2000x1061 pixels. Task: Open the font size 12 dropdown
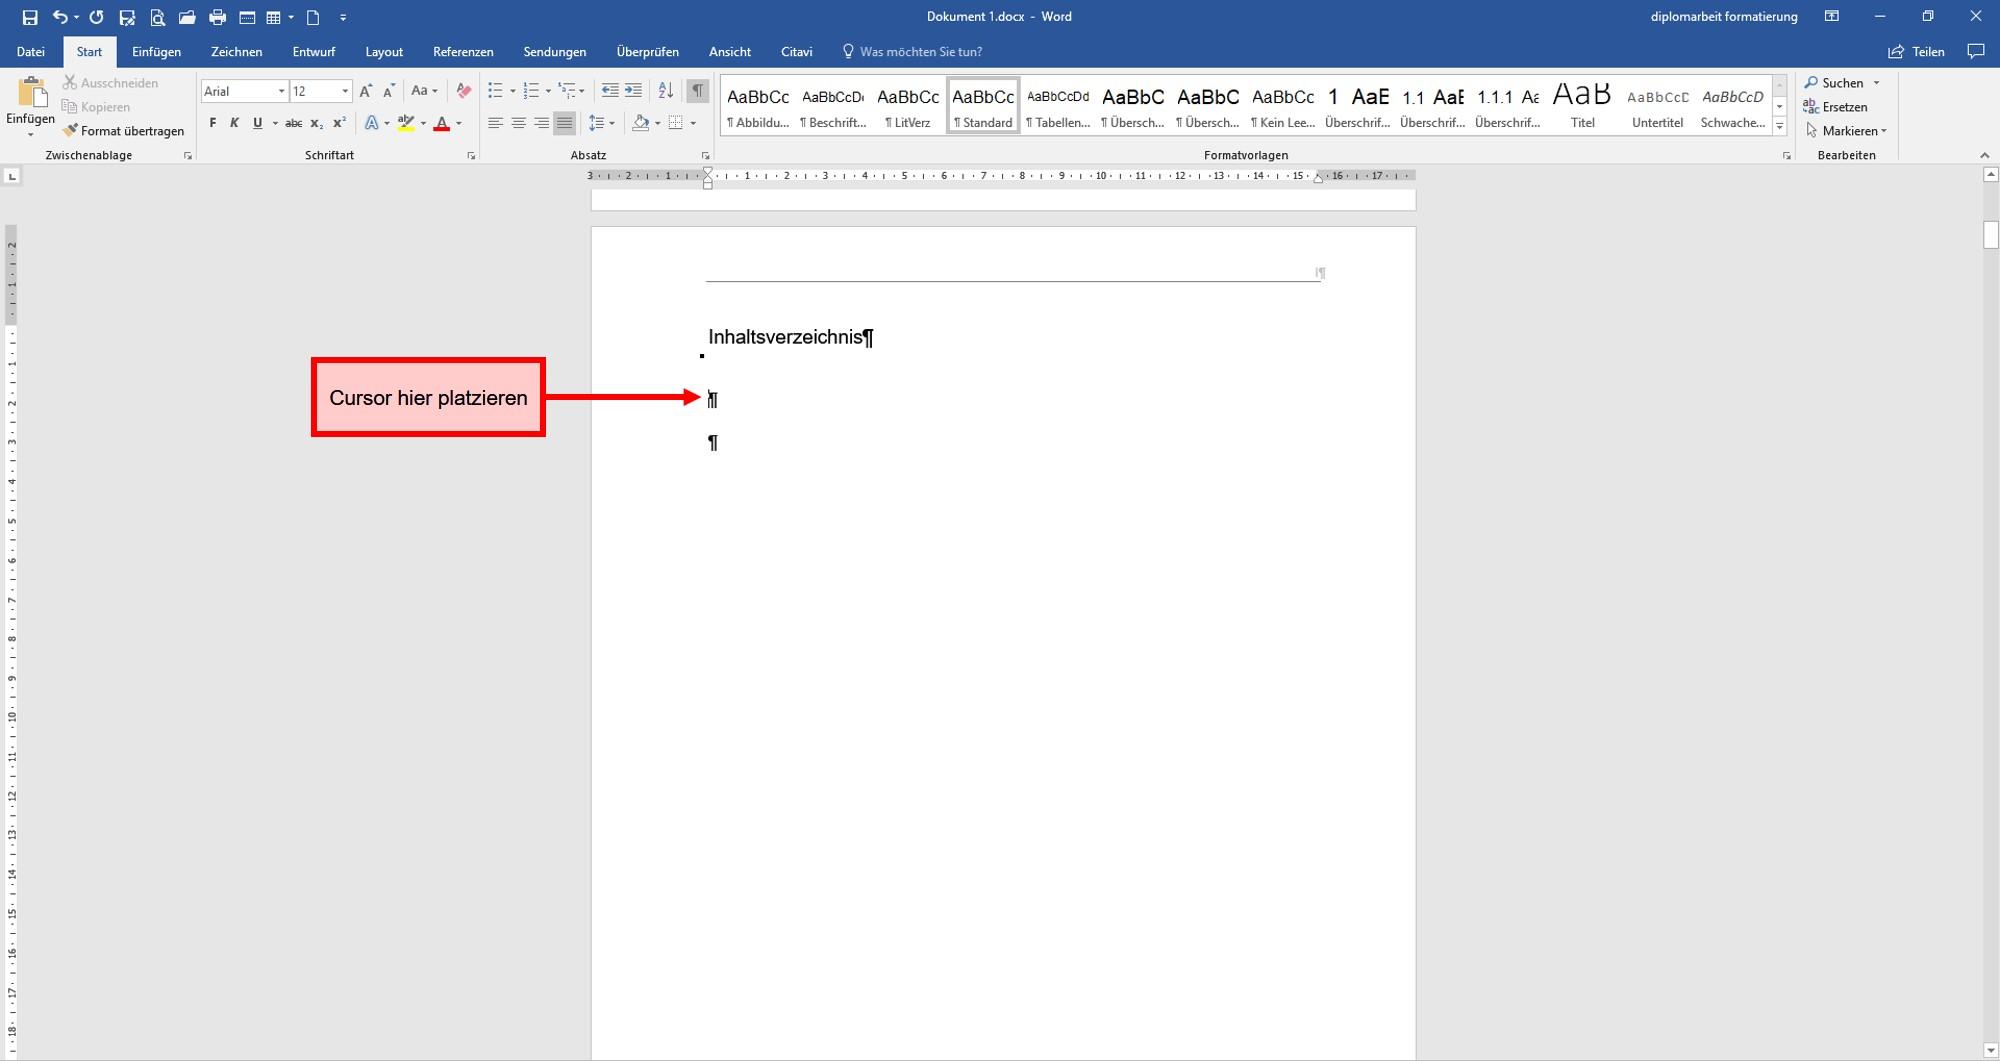[x=345, y=91]
